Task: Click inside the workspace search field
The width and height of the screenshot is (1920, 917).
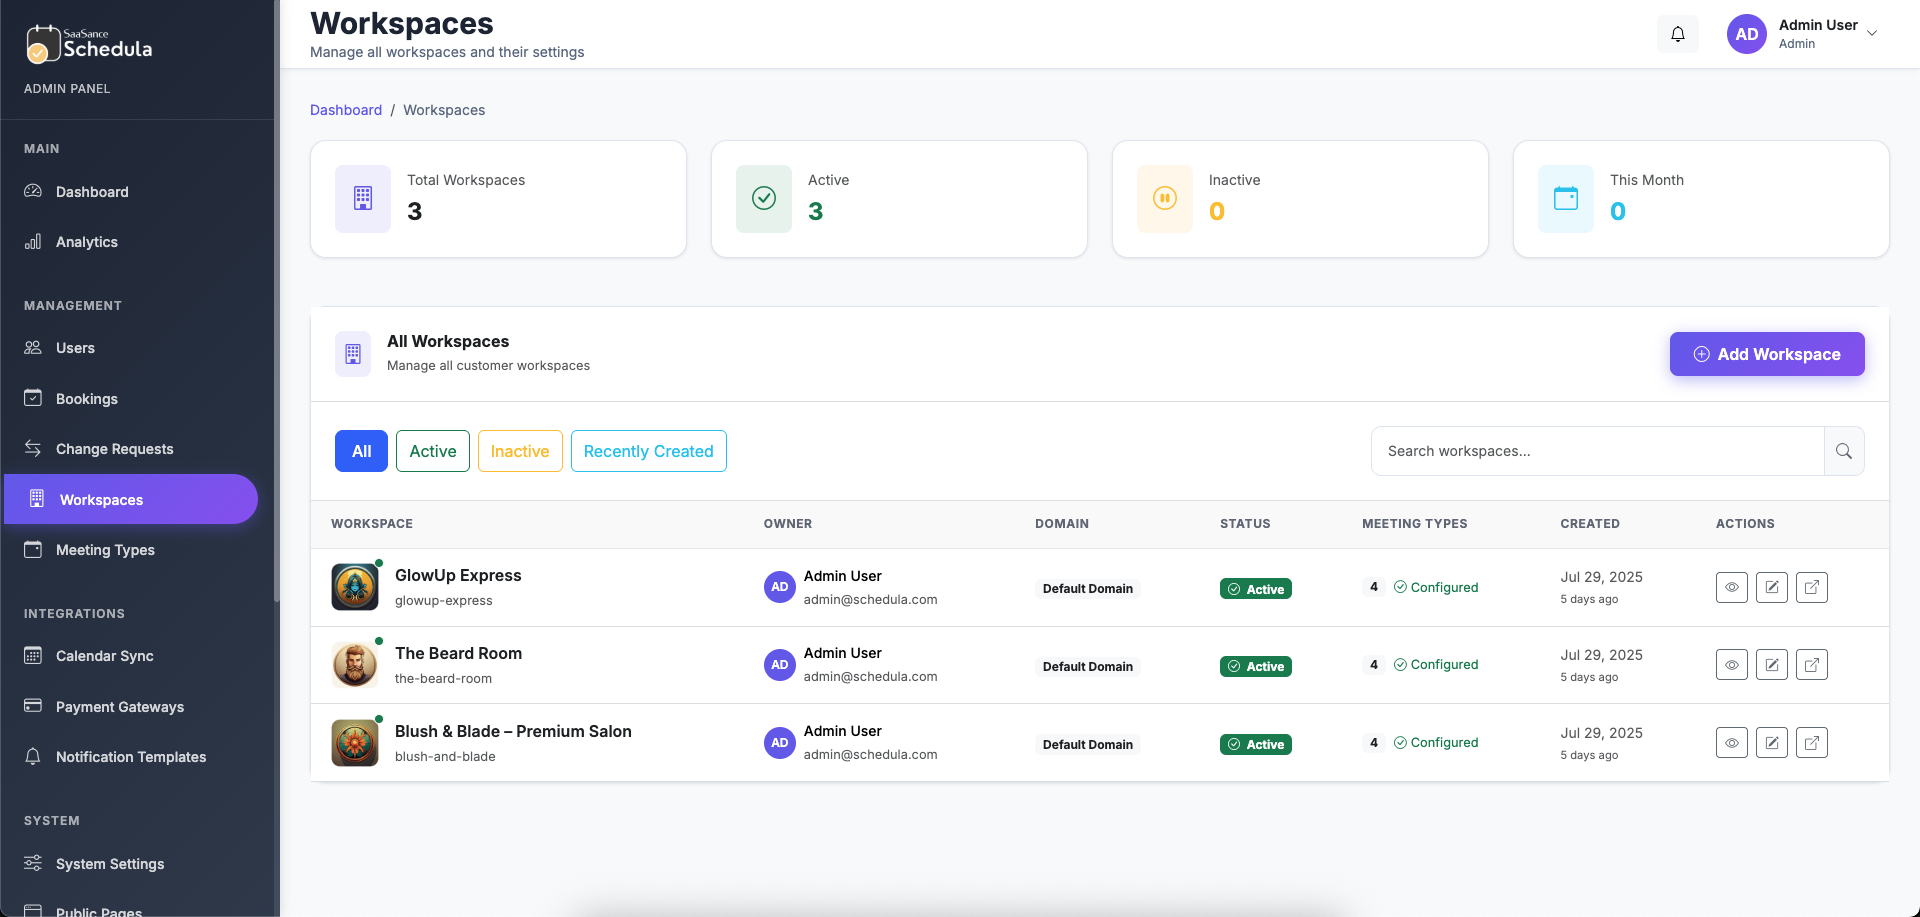Action: tap(1597, 451)
